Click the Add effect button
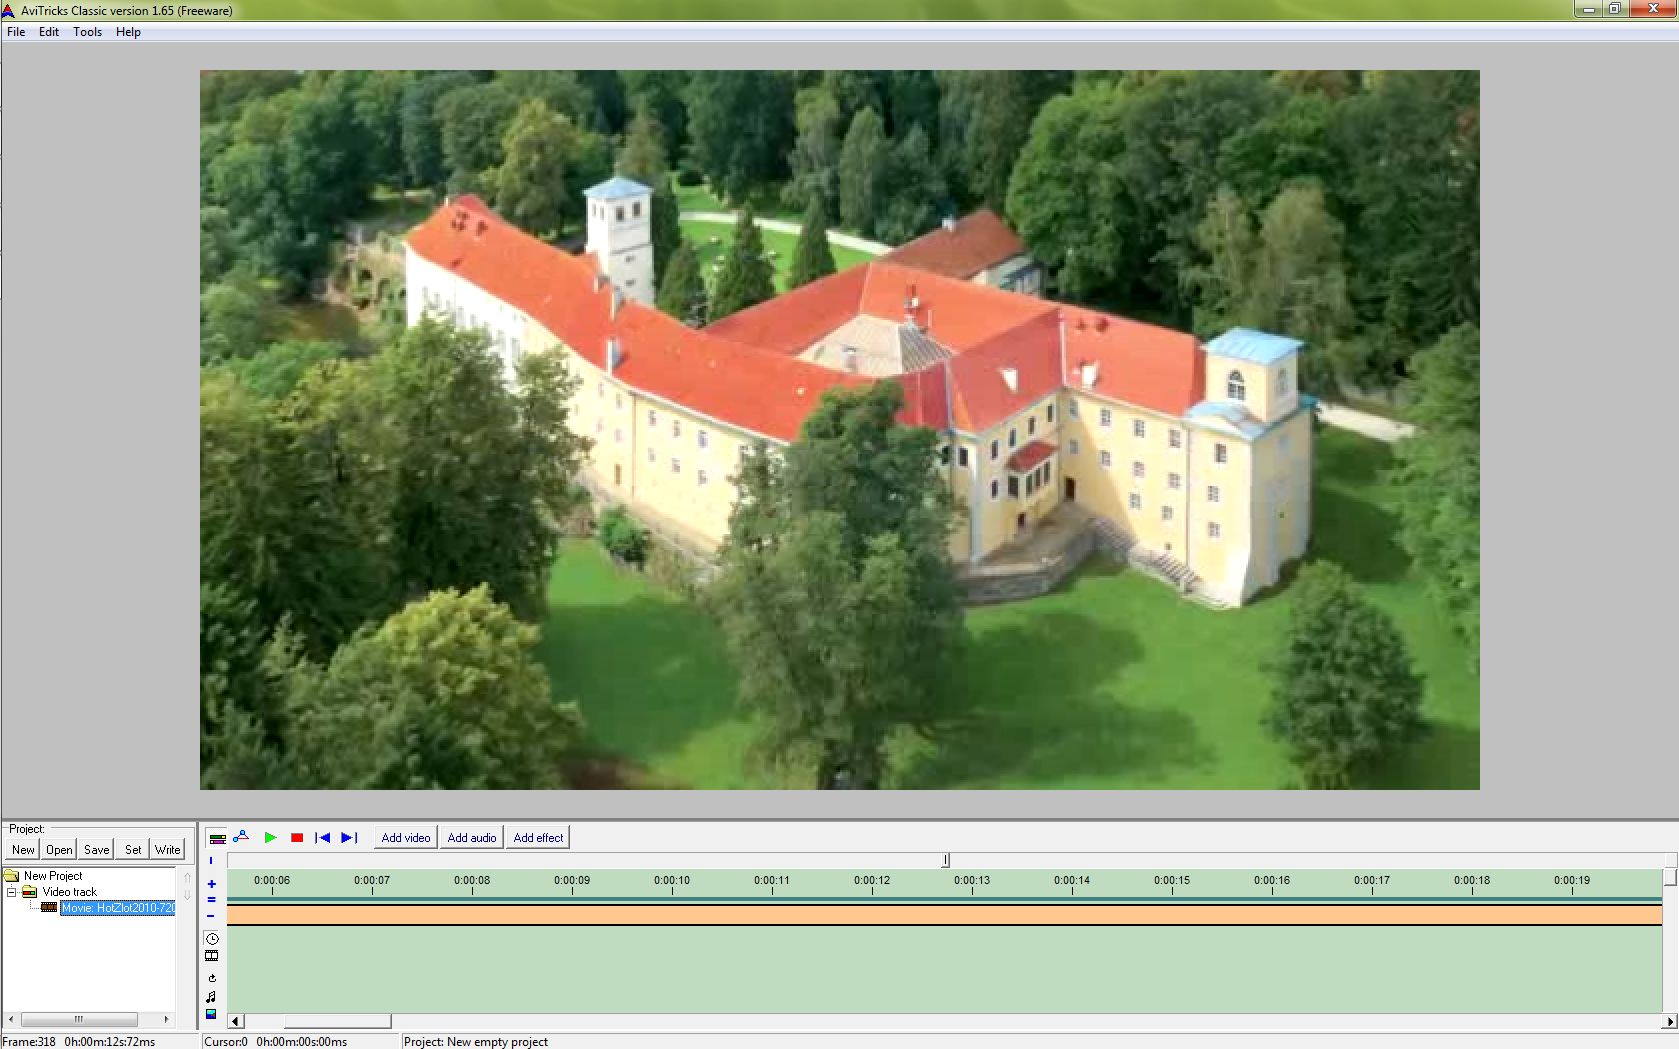This screenshot has width=1679, height=1049. pos(538,838)
